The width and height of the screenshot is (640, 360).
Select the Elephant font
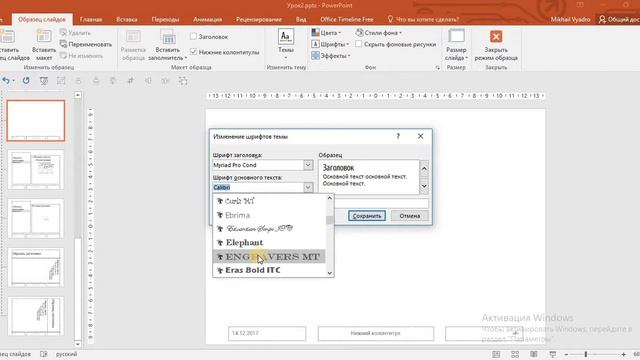(269, 242)
